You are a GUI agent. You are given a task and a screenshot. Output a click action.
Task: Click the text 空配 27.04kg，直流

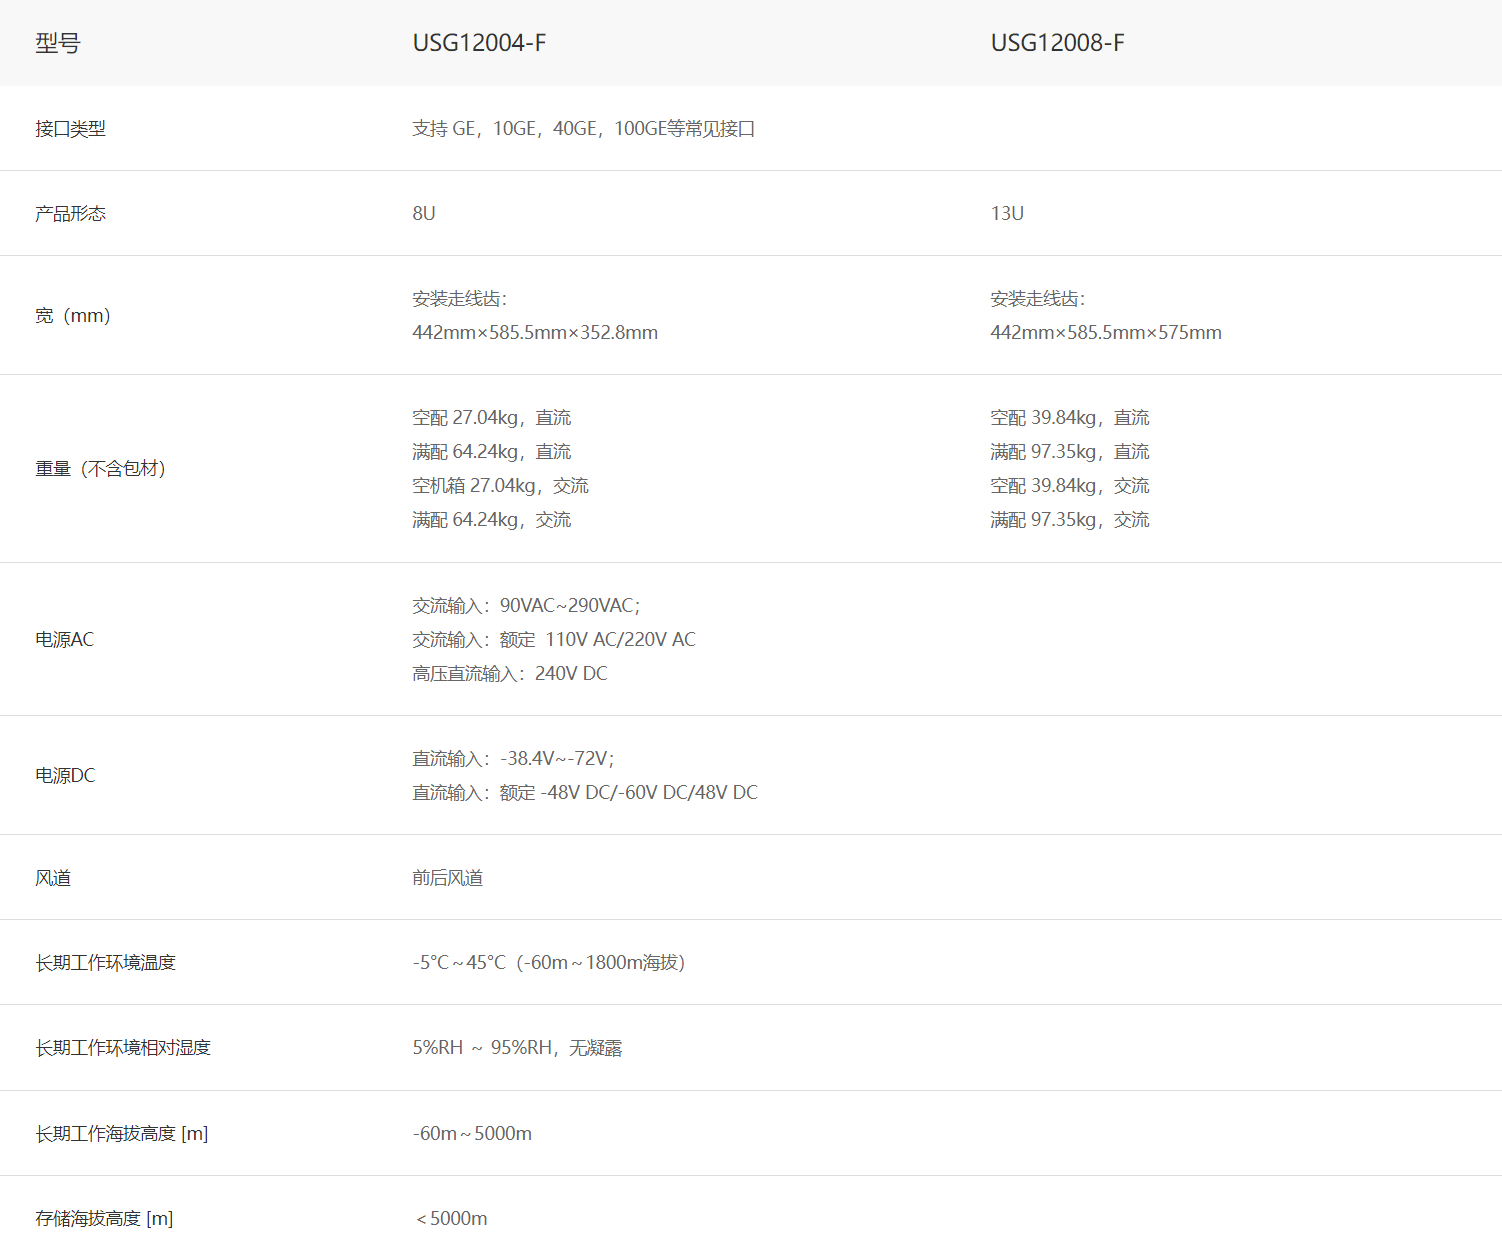point(492,418)
